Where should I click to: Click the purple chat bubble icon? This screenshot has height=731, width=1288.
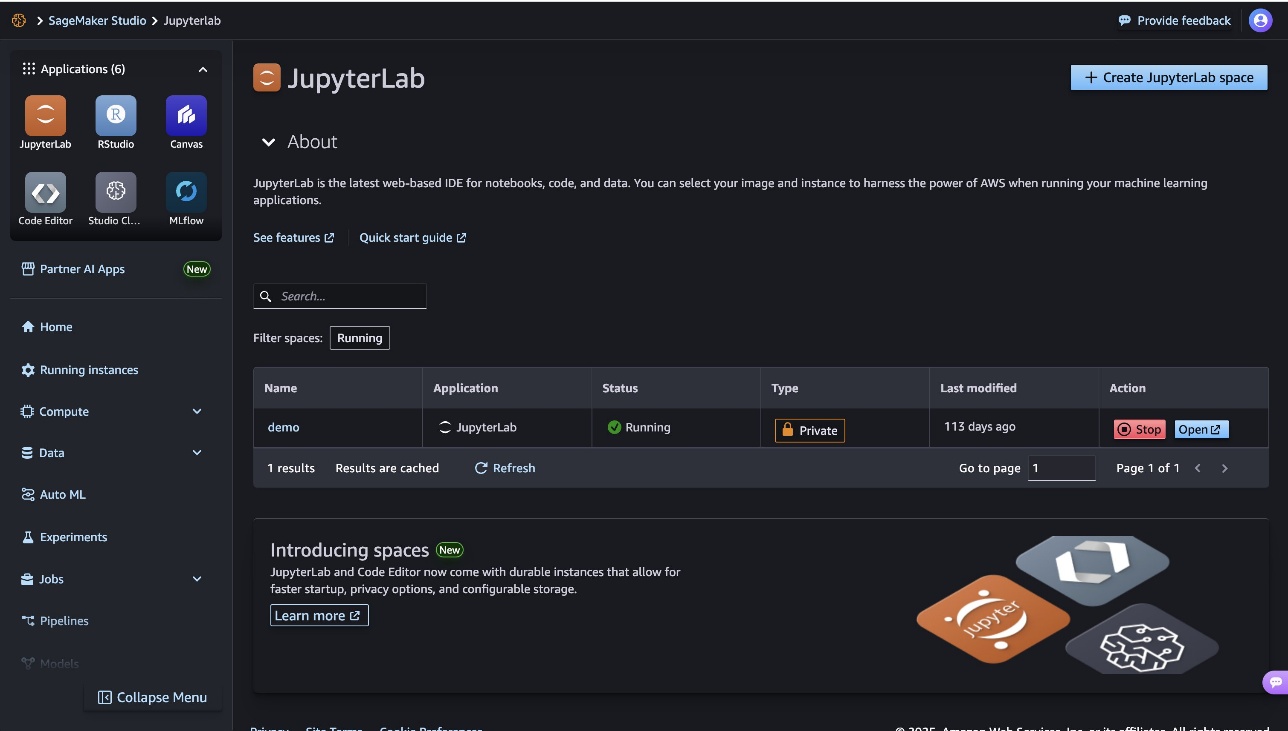(x=1274, y=682)
